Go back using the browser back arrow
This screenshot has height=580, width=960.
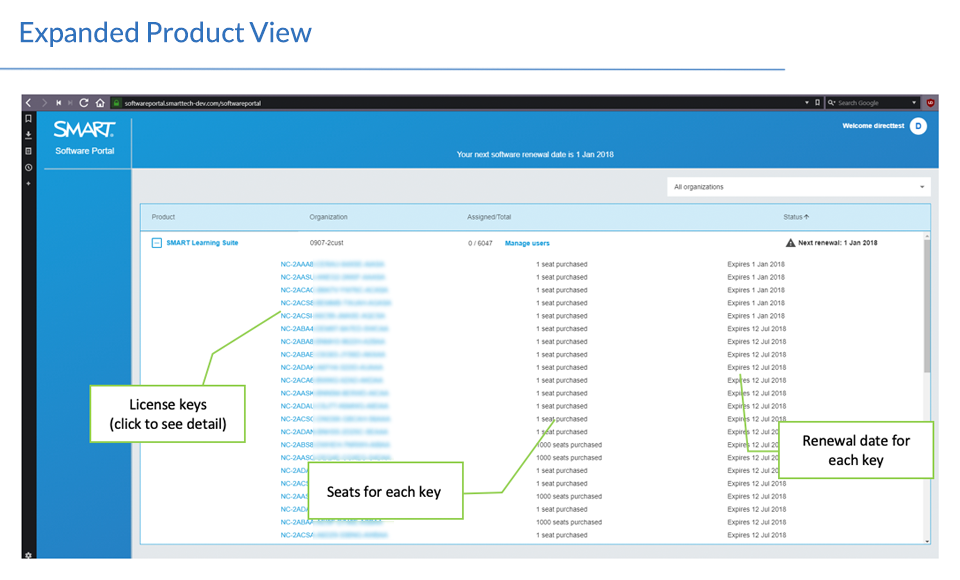point(28,102)
